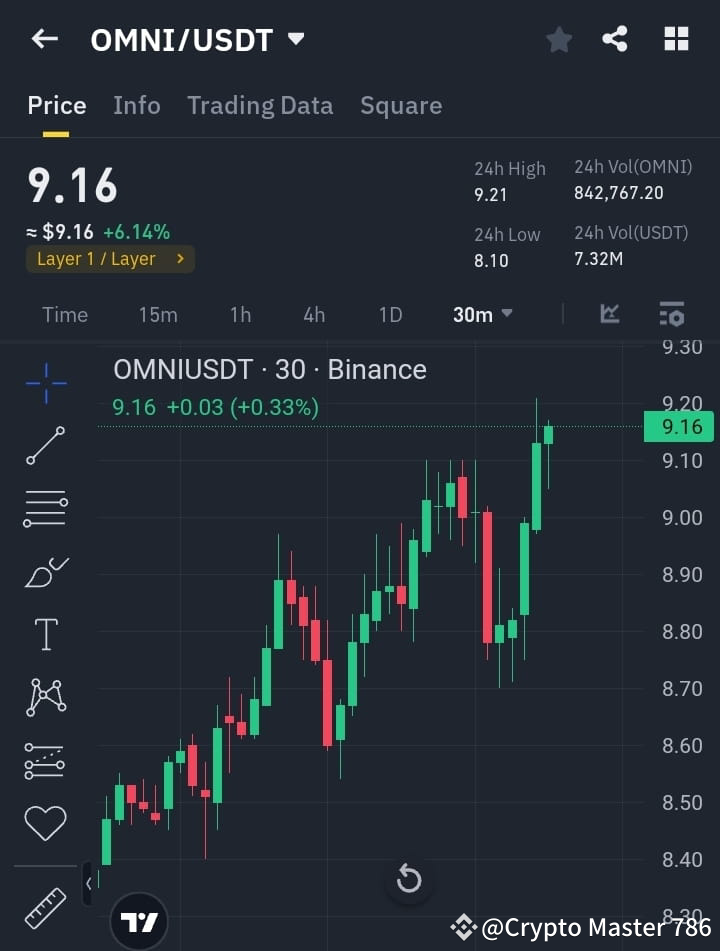This screenshot has width=720, height=951.
Task: Click the large 9.16 last price
Action: (72, 185)
